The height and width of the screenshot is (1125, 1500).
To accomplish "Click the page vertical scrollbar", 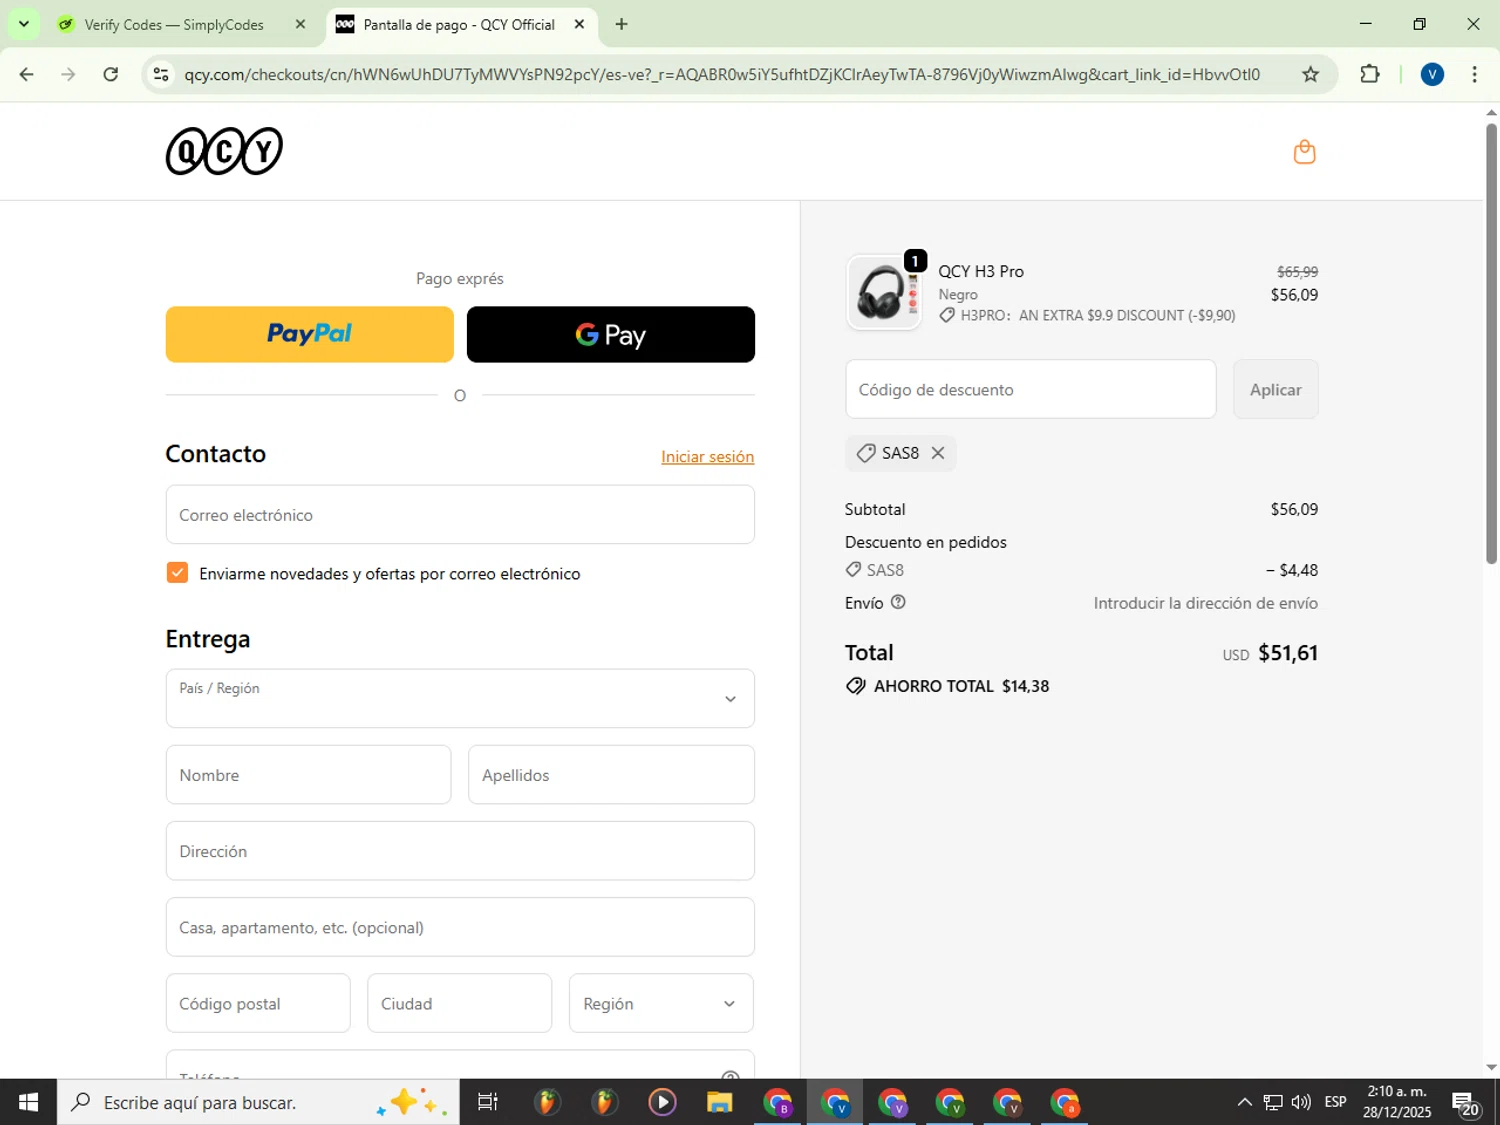I will point(1491,342).
